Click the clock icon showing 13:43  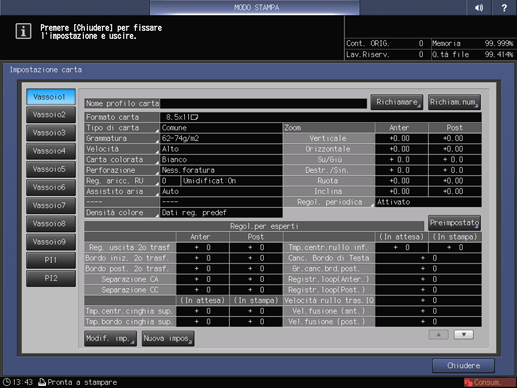(6, 382)
